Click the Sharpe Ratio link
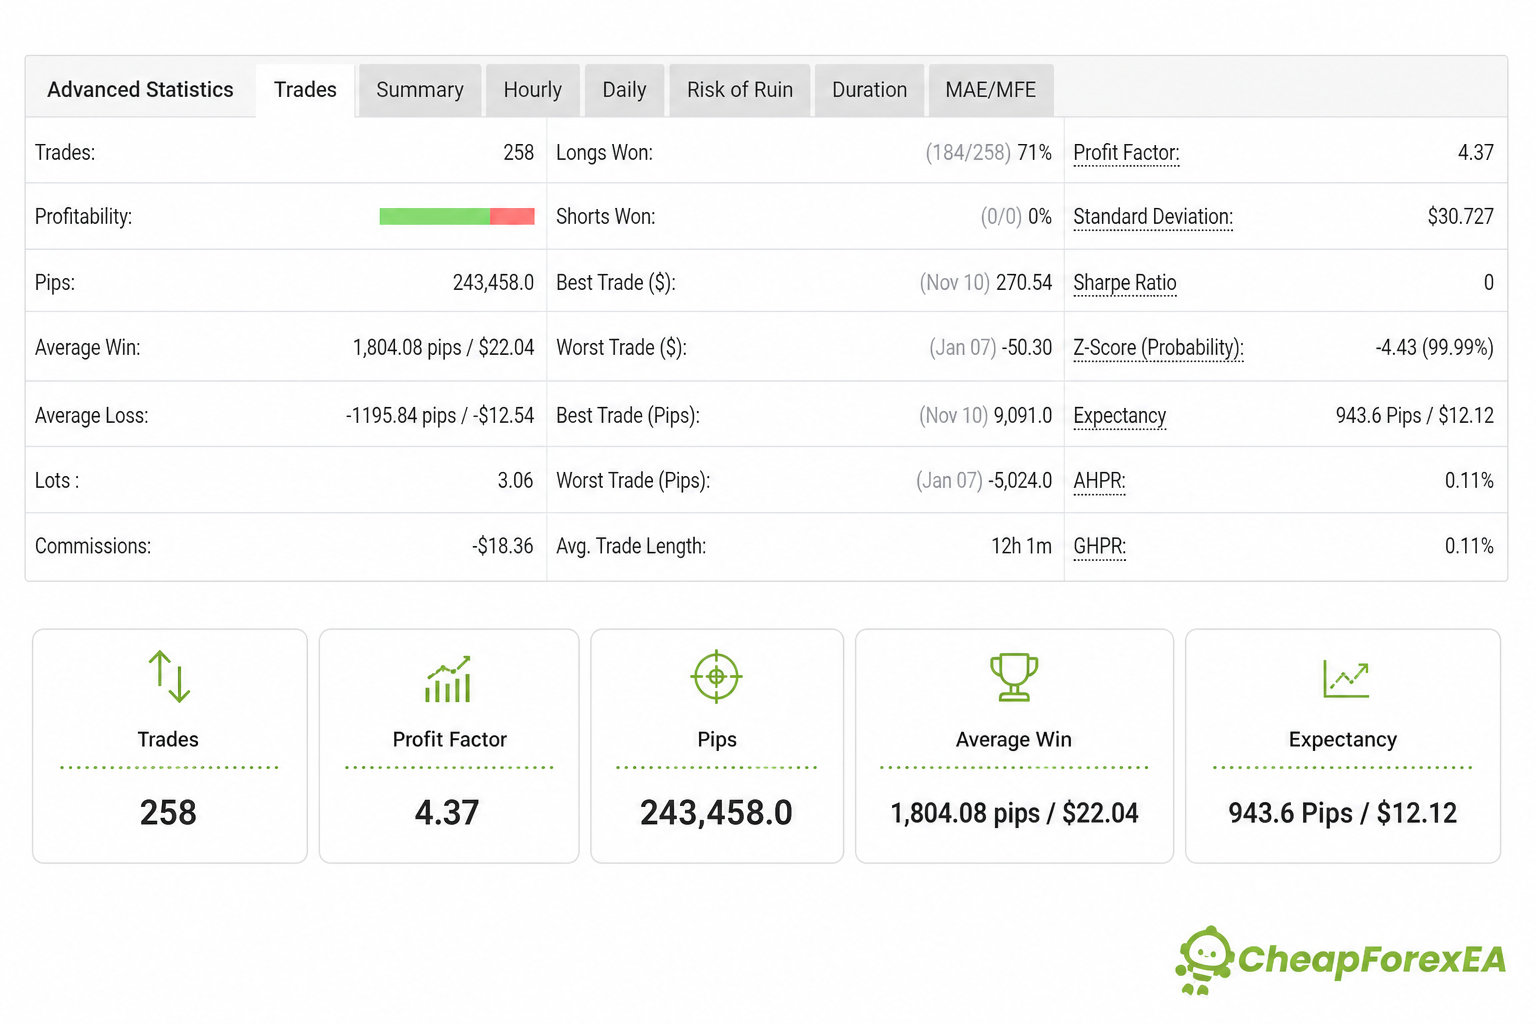The height and width of the screenshot is (1024, 1536). [1125, 283]
